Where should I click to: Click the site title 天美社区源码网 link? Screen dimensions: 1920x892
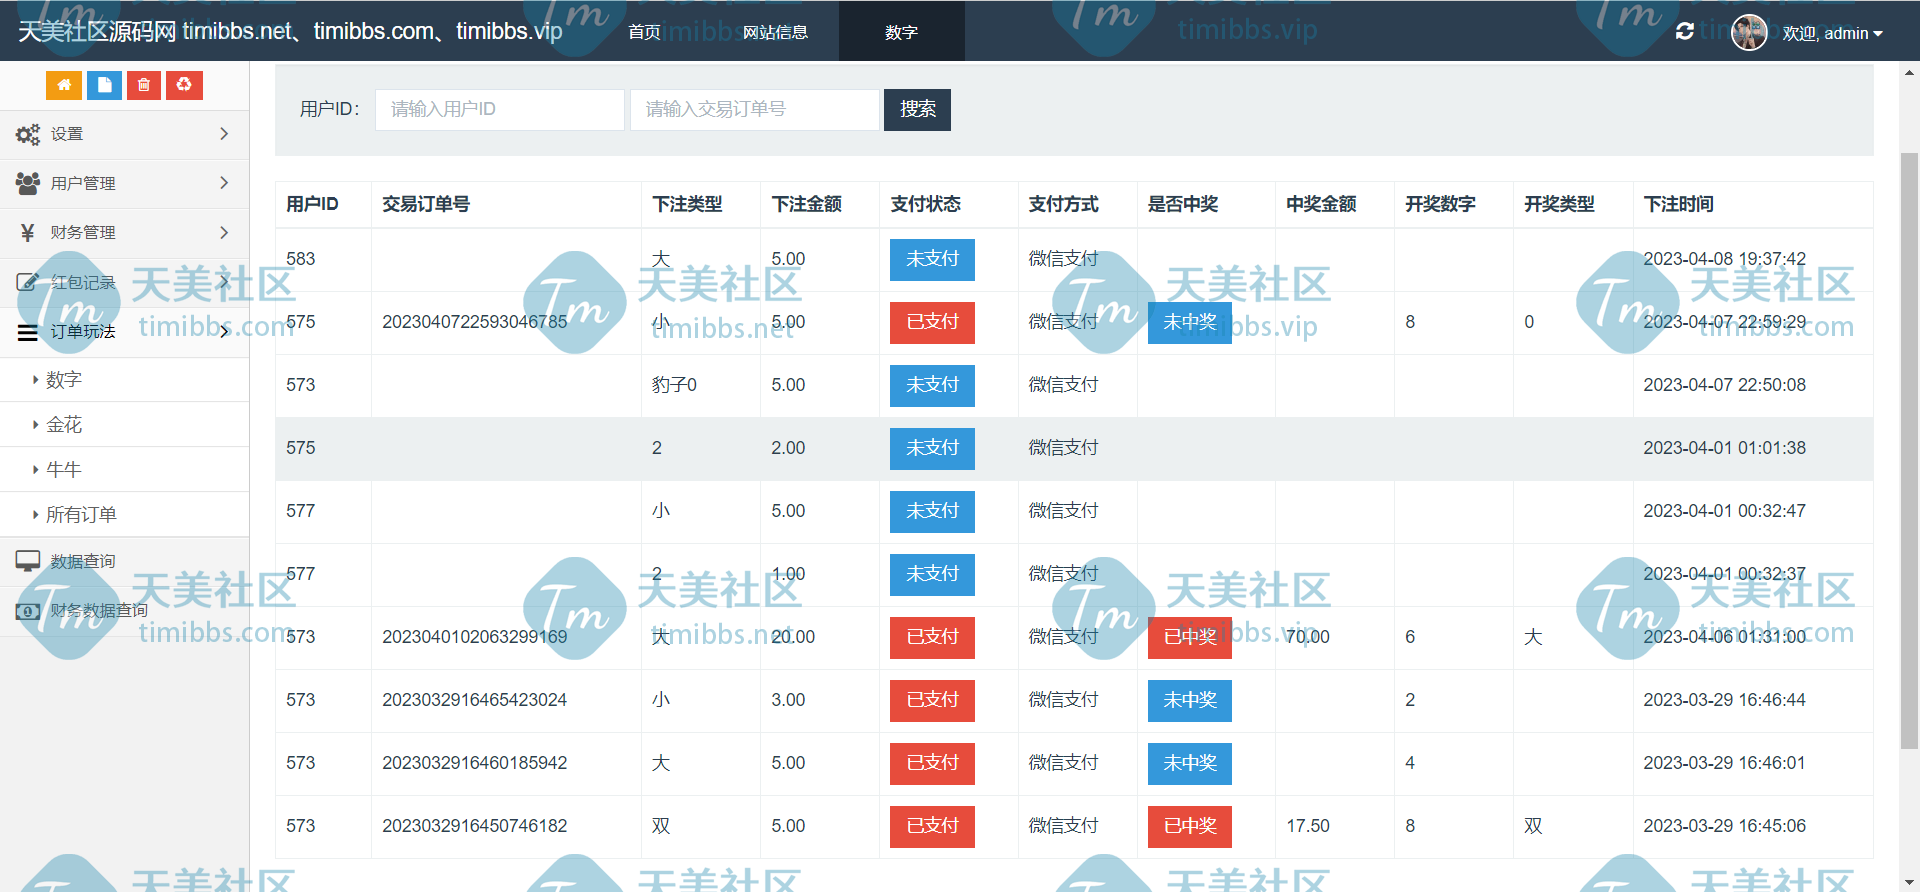[x=290, y=31]
